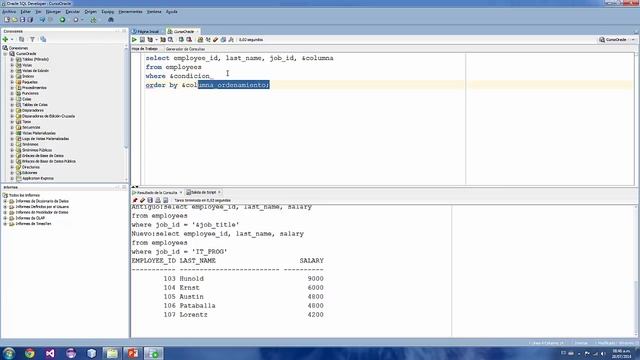
Task: Select the Application Express tree item
Action: [x=38, y=178]
